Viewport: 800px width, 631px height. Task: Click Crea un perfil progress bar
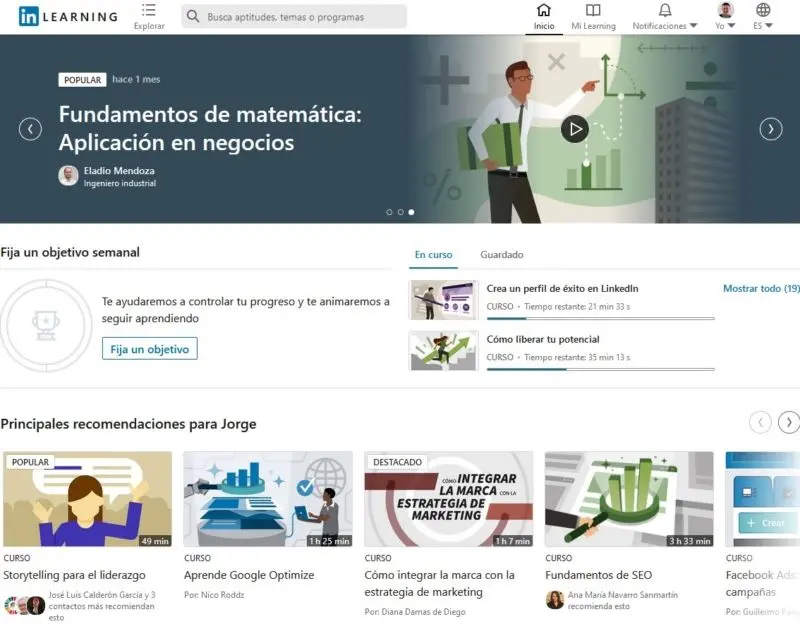[x=598, y=317]
